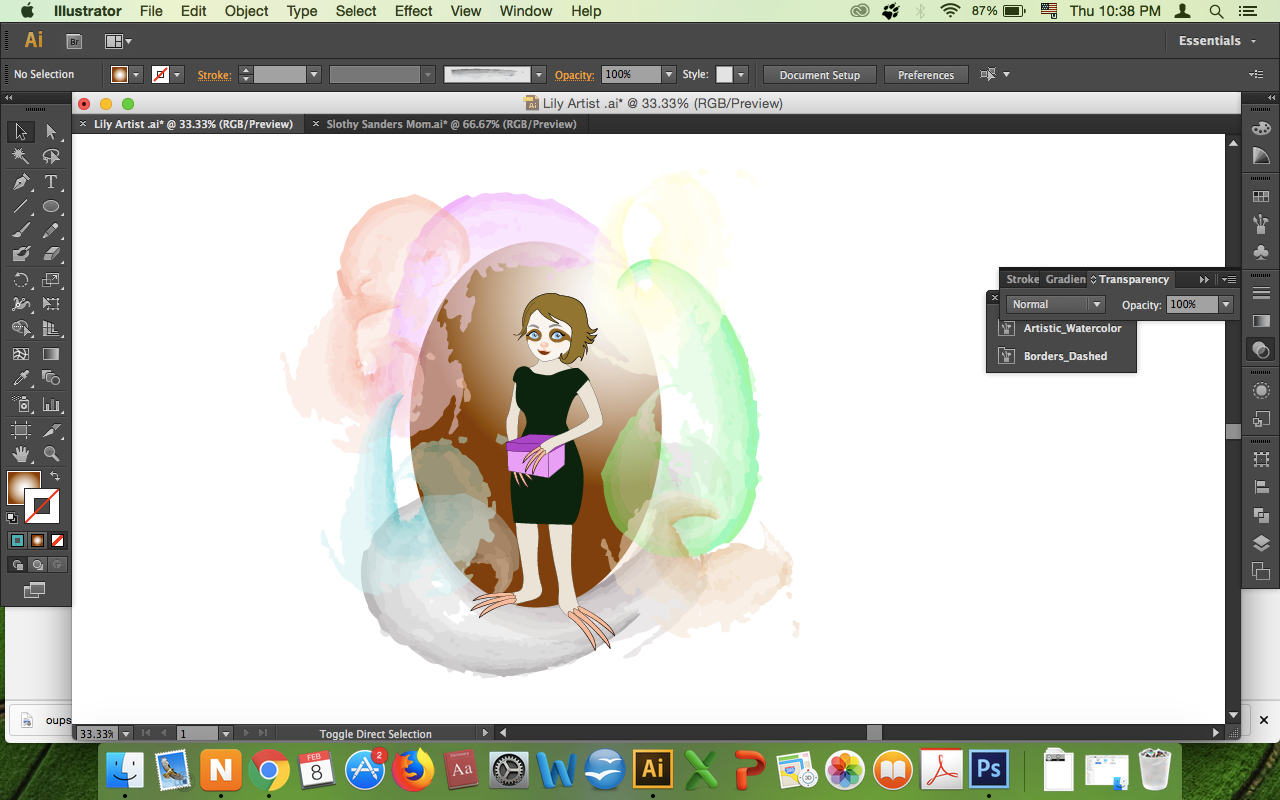This screenshot has height=800, width=1280.
Task: Select the Column Graph tool
Action: pyautogui.click(x=51, y=404)
